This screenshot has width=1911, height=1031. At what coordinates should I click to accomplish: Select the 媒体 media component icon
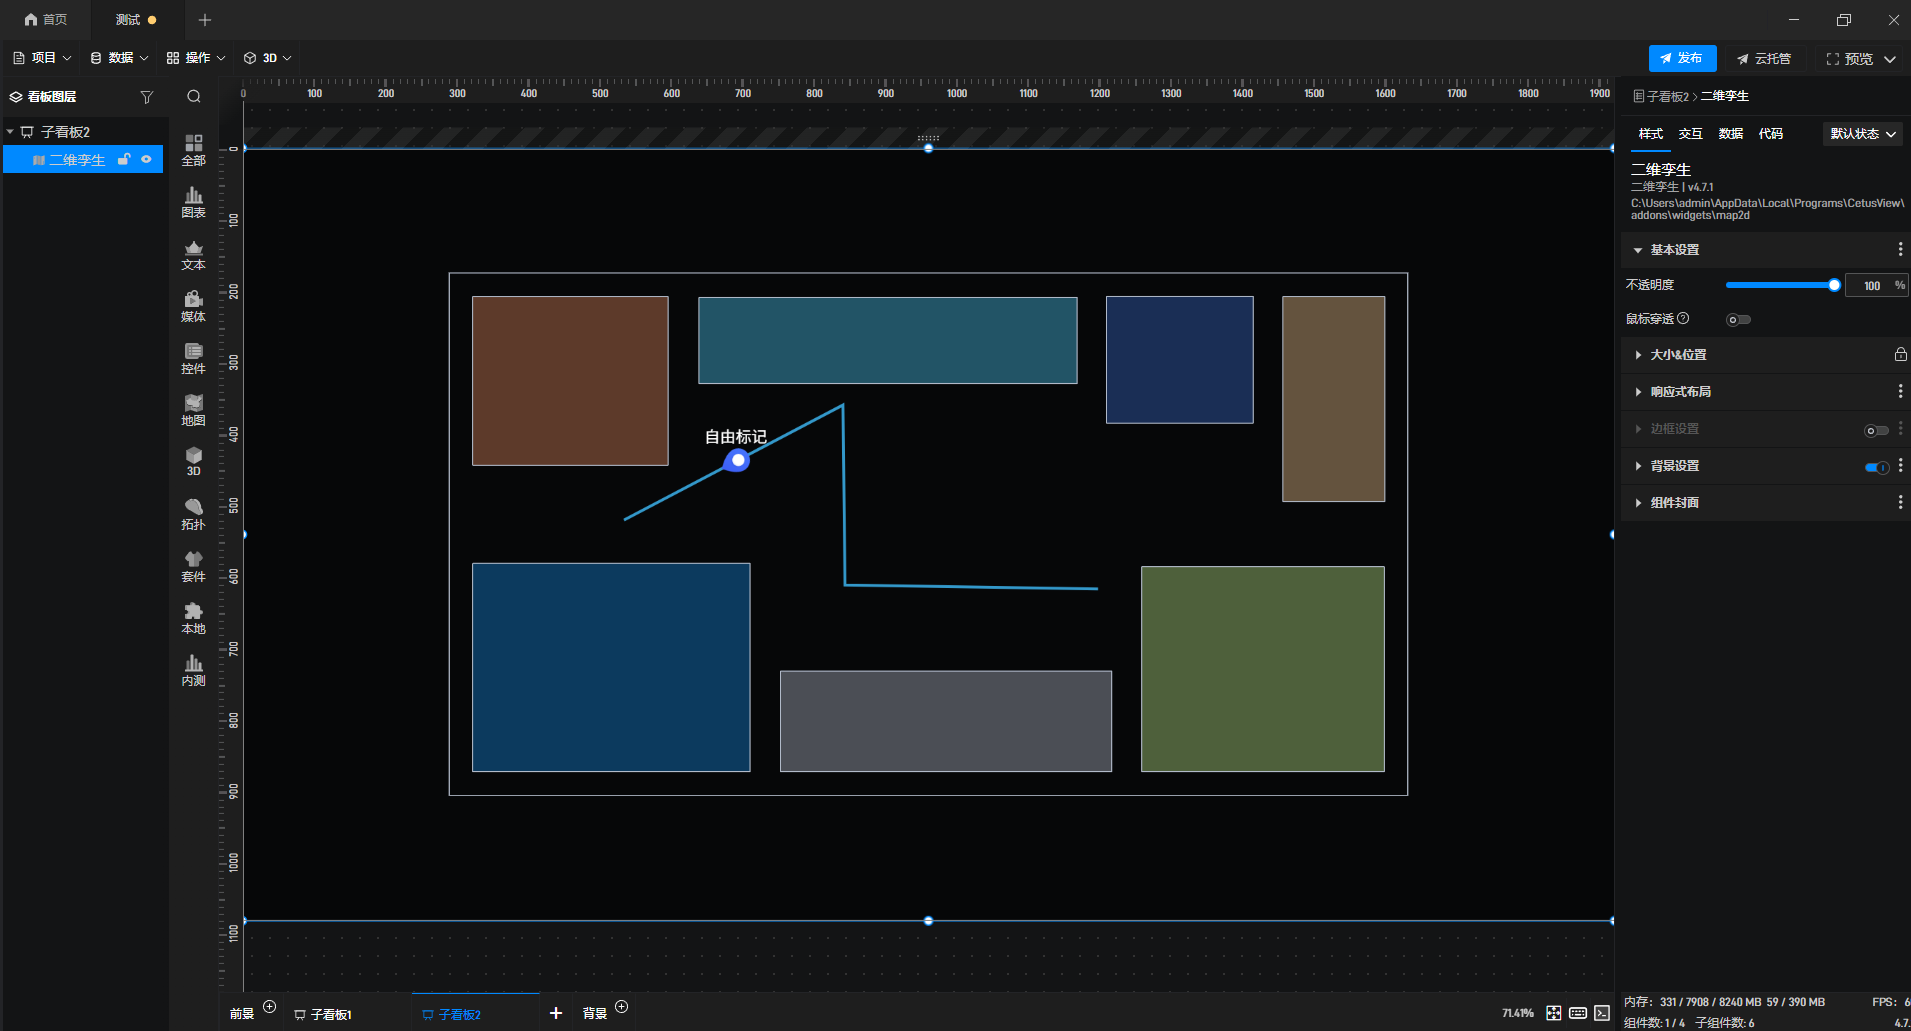click(193, 306)
